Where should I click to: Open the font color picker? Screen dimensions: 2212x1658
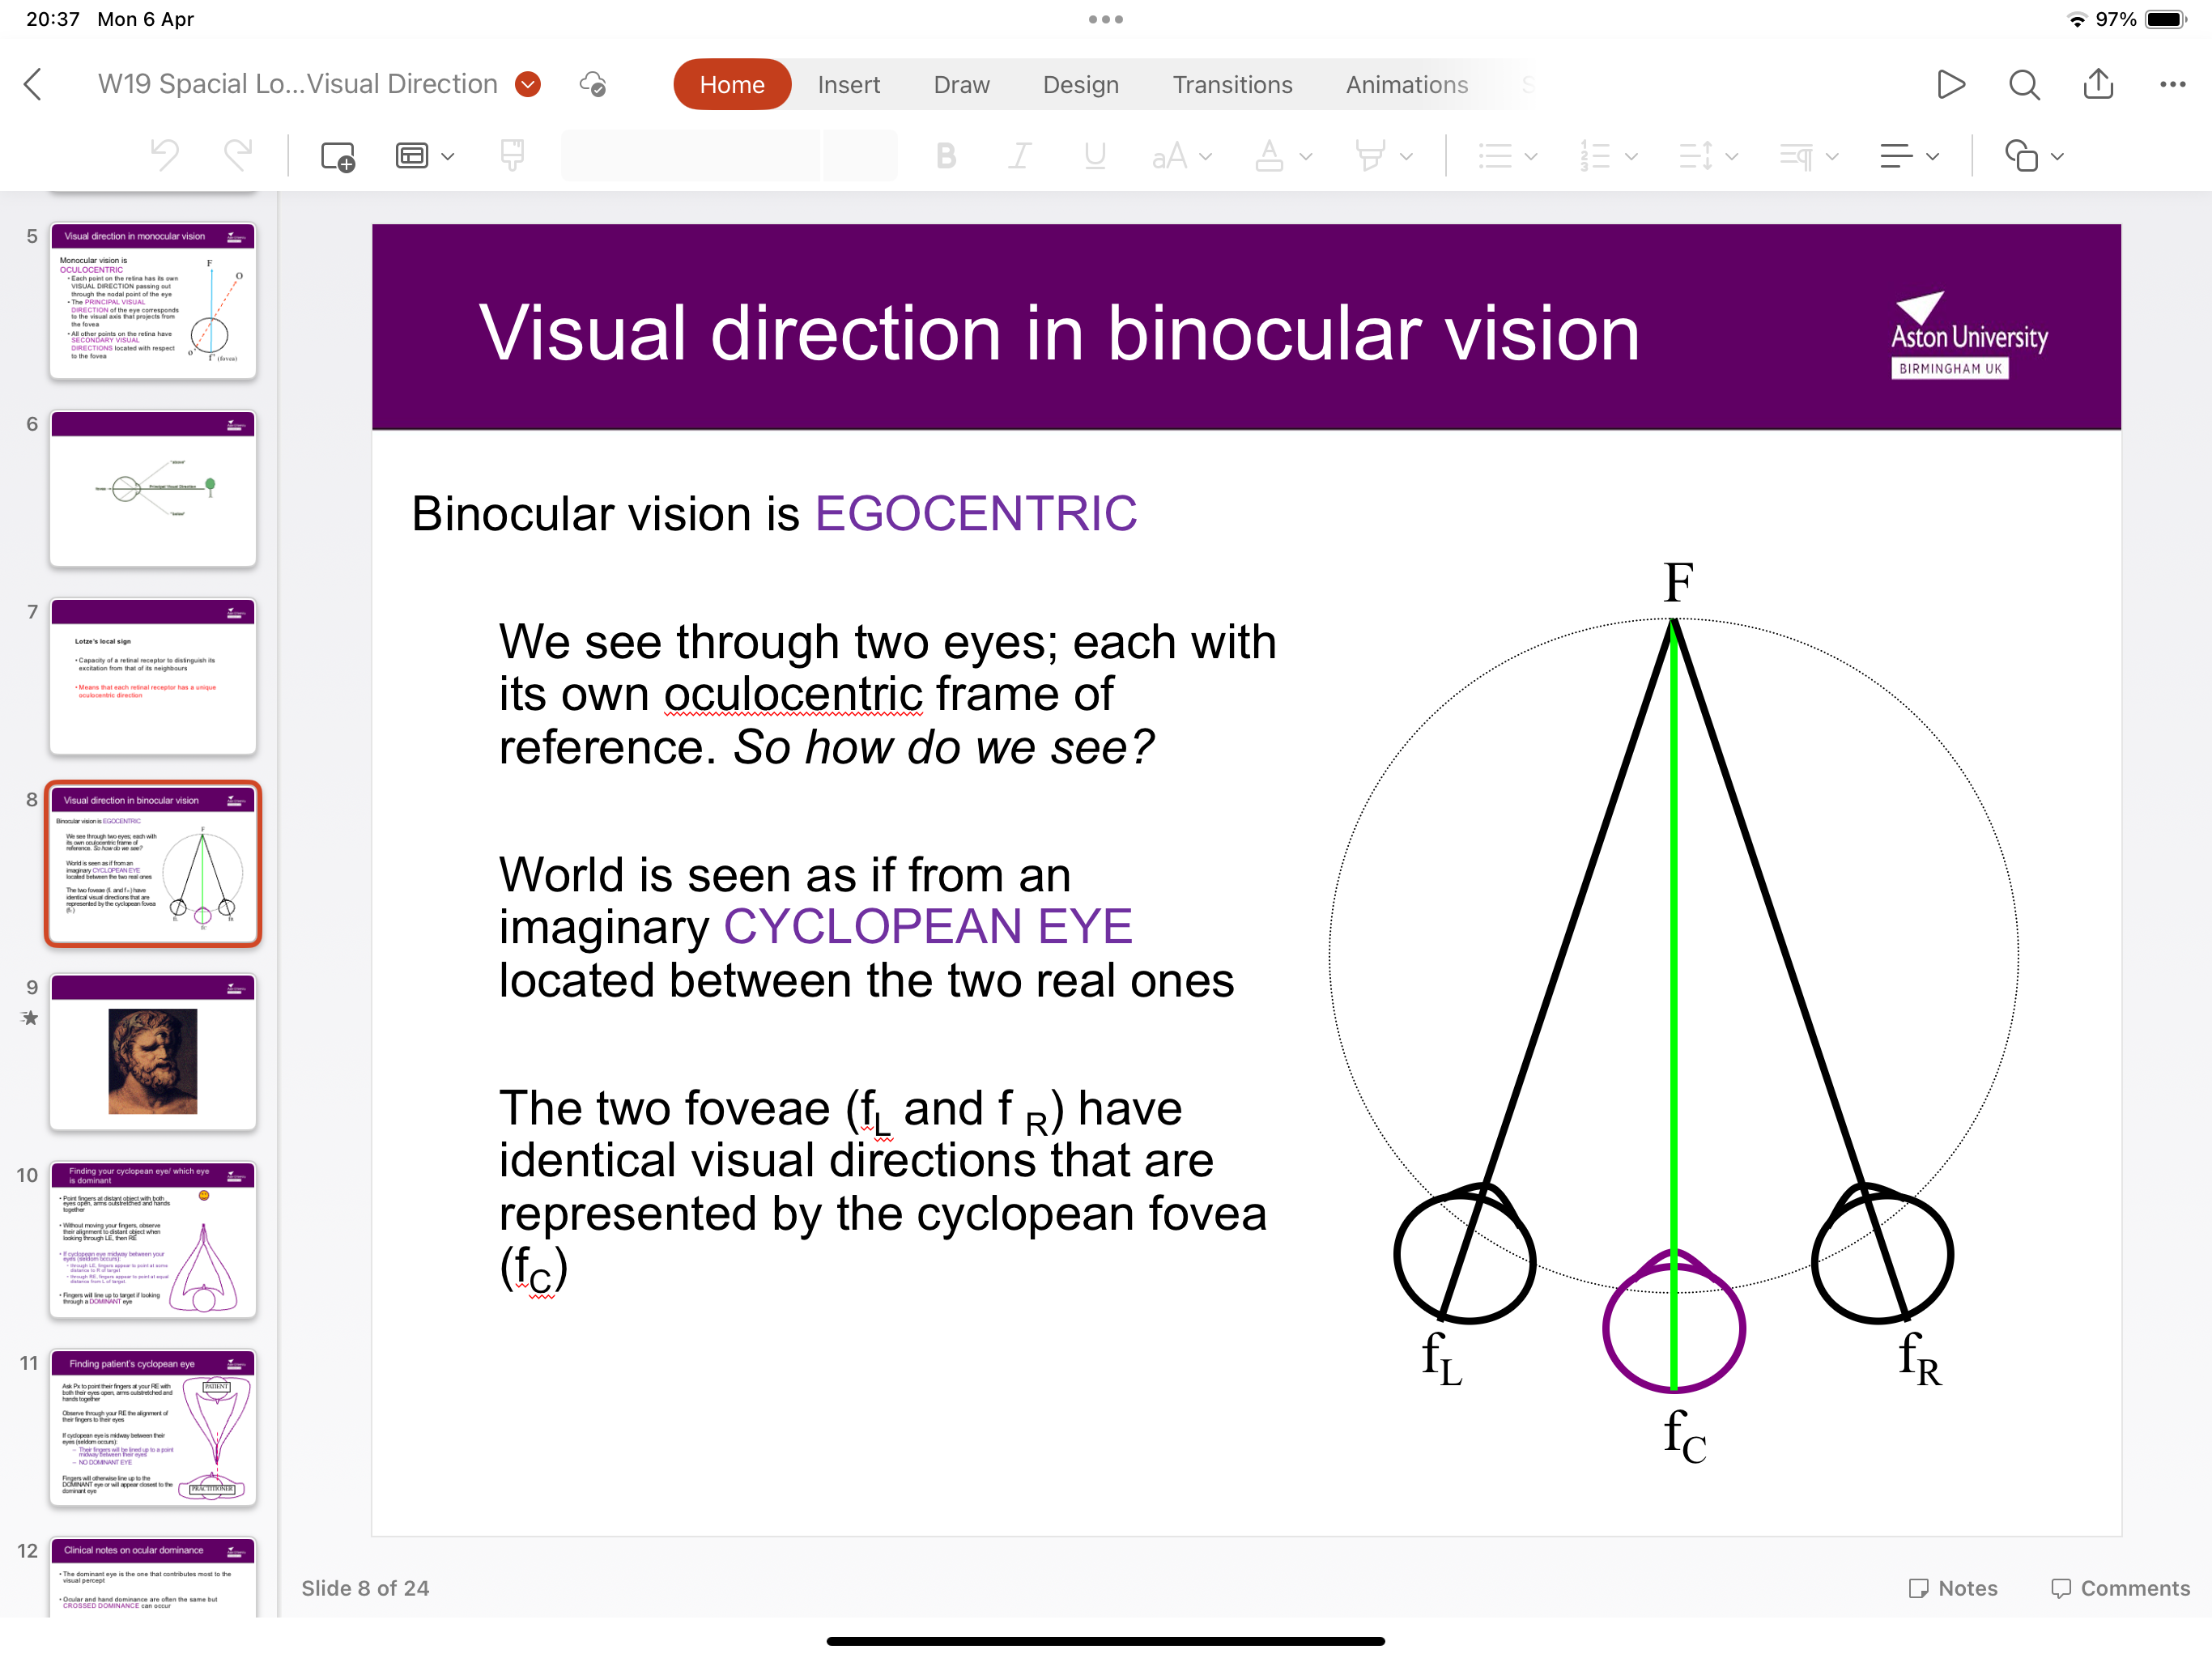click(1269, 157)
